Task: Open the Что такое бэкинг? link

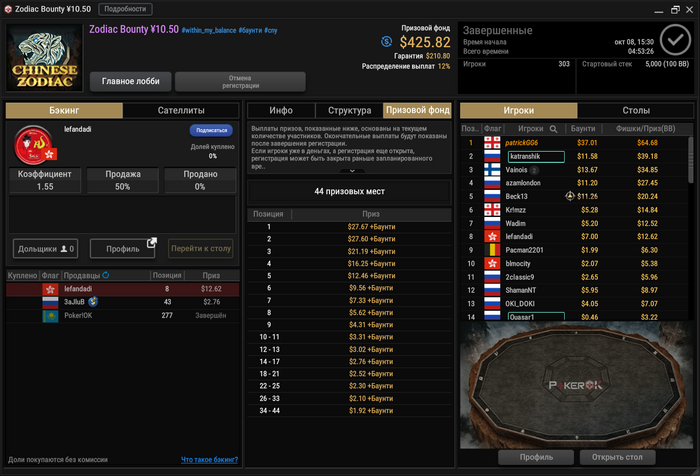Action: (x=209, y=459)
